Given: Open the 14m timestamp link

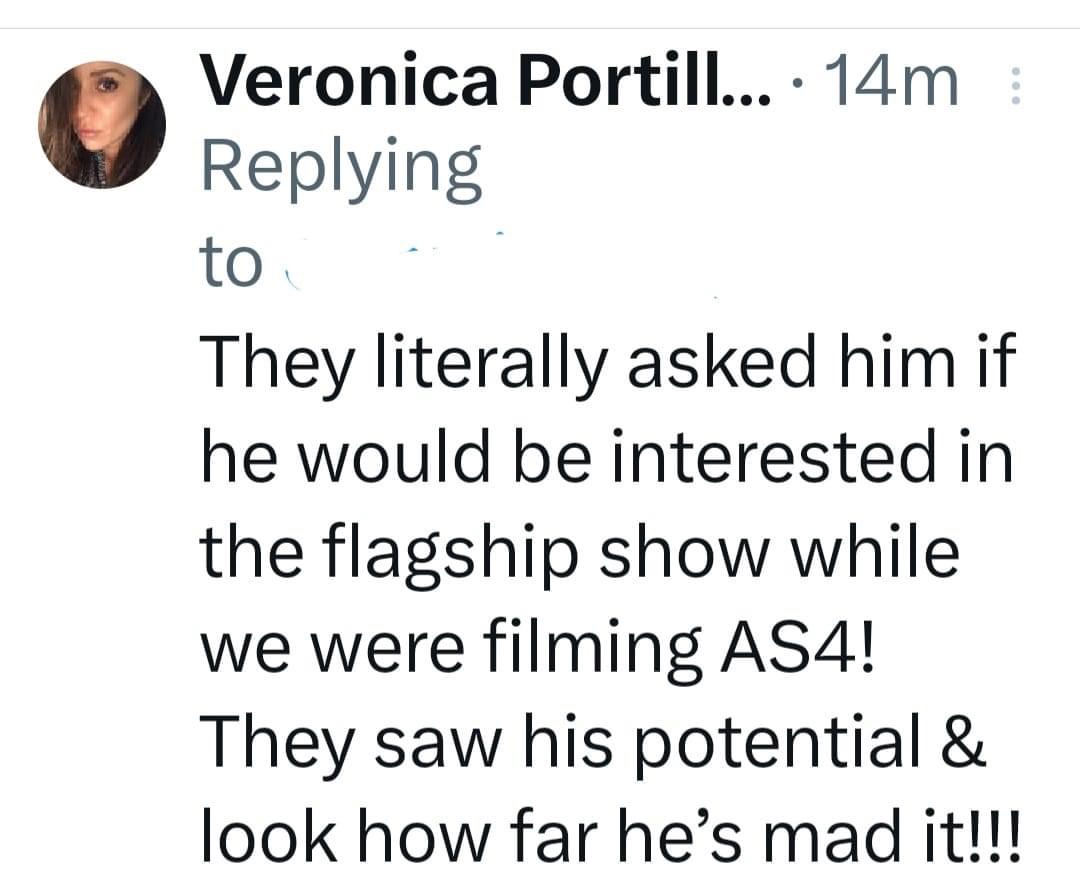Looking at the screenshot, I should point(890,83).
